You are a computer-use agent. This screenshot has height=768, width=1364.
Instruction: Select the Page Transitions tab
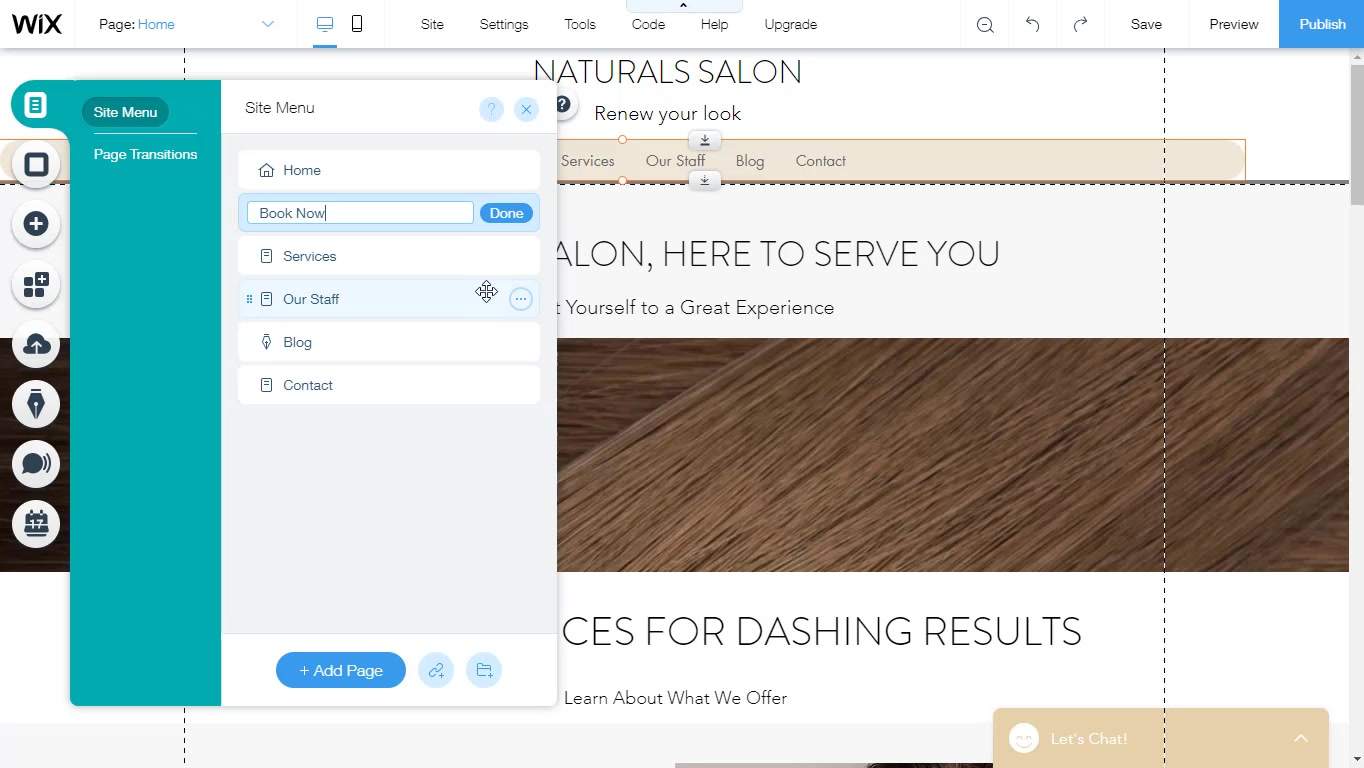click(145, 154)
